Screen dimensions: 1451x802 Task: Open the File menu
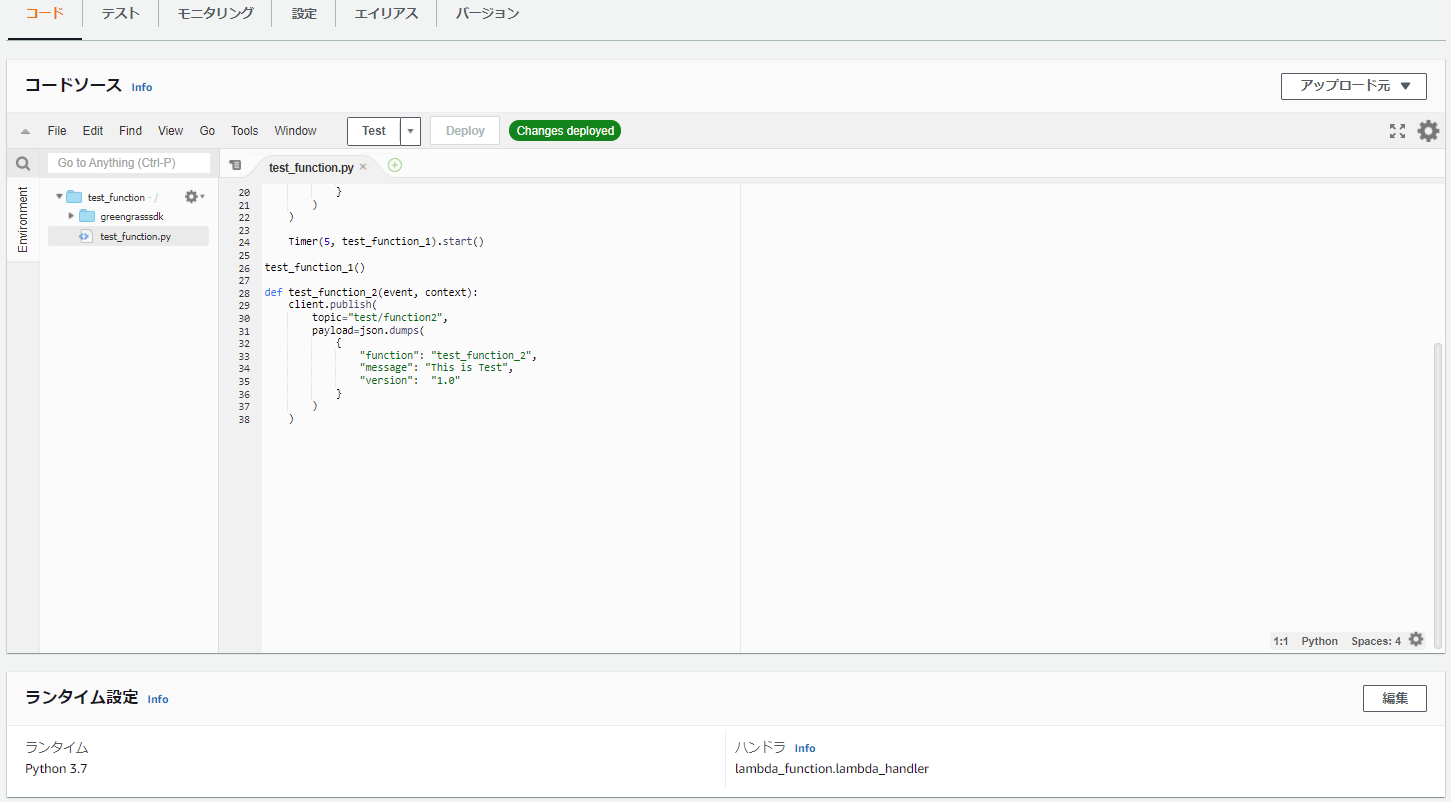(x=57, y=131)
